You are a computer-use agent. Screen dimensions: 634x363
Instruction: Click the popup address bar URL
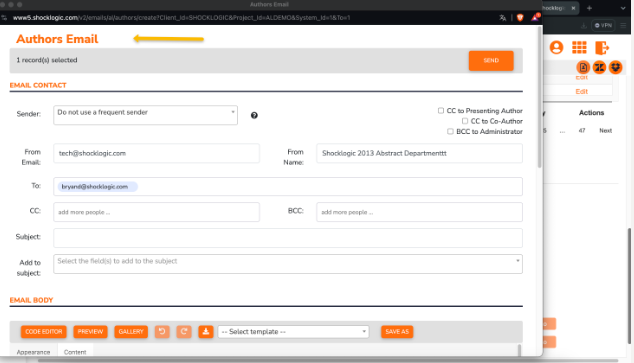tap(181, 18)
